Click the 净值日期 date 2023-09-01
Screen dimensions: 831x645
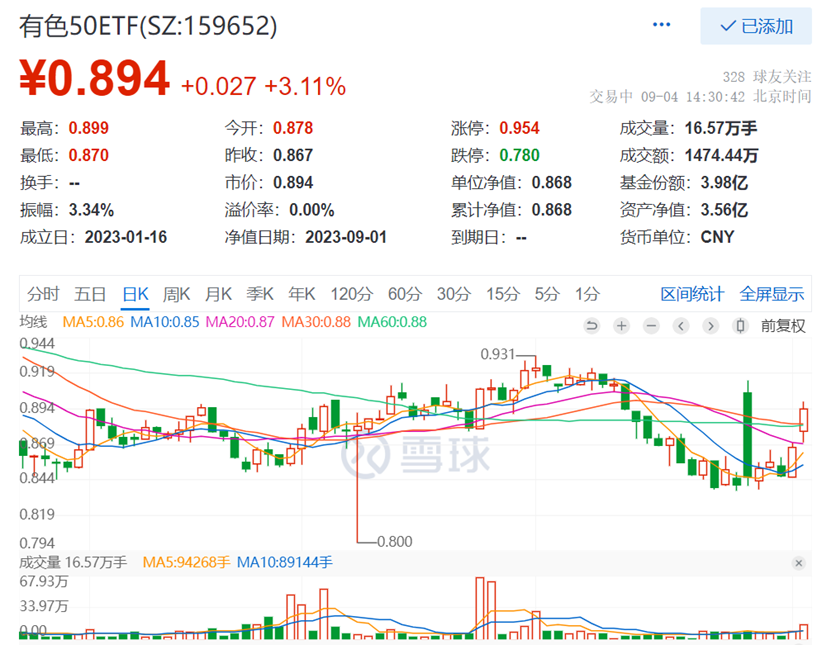346,237
